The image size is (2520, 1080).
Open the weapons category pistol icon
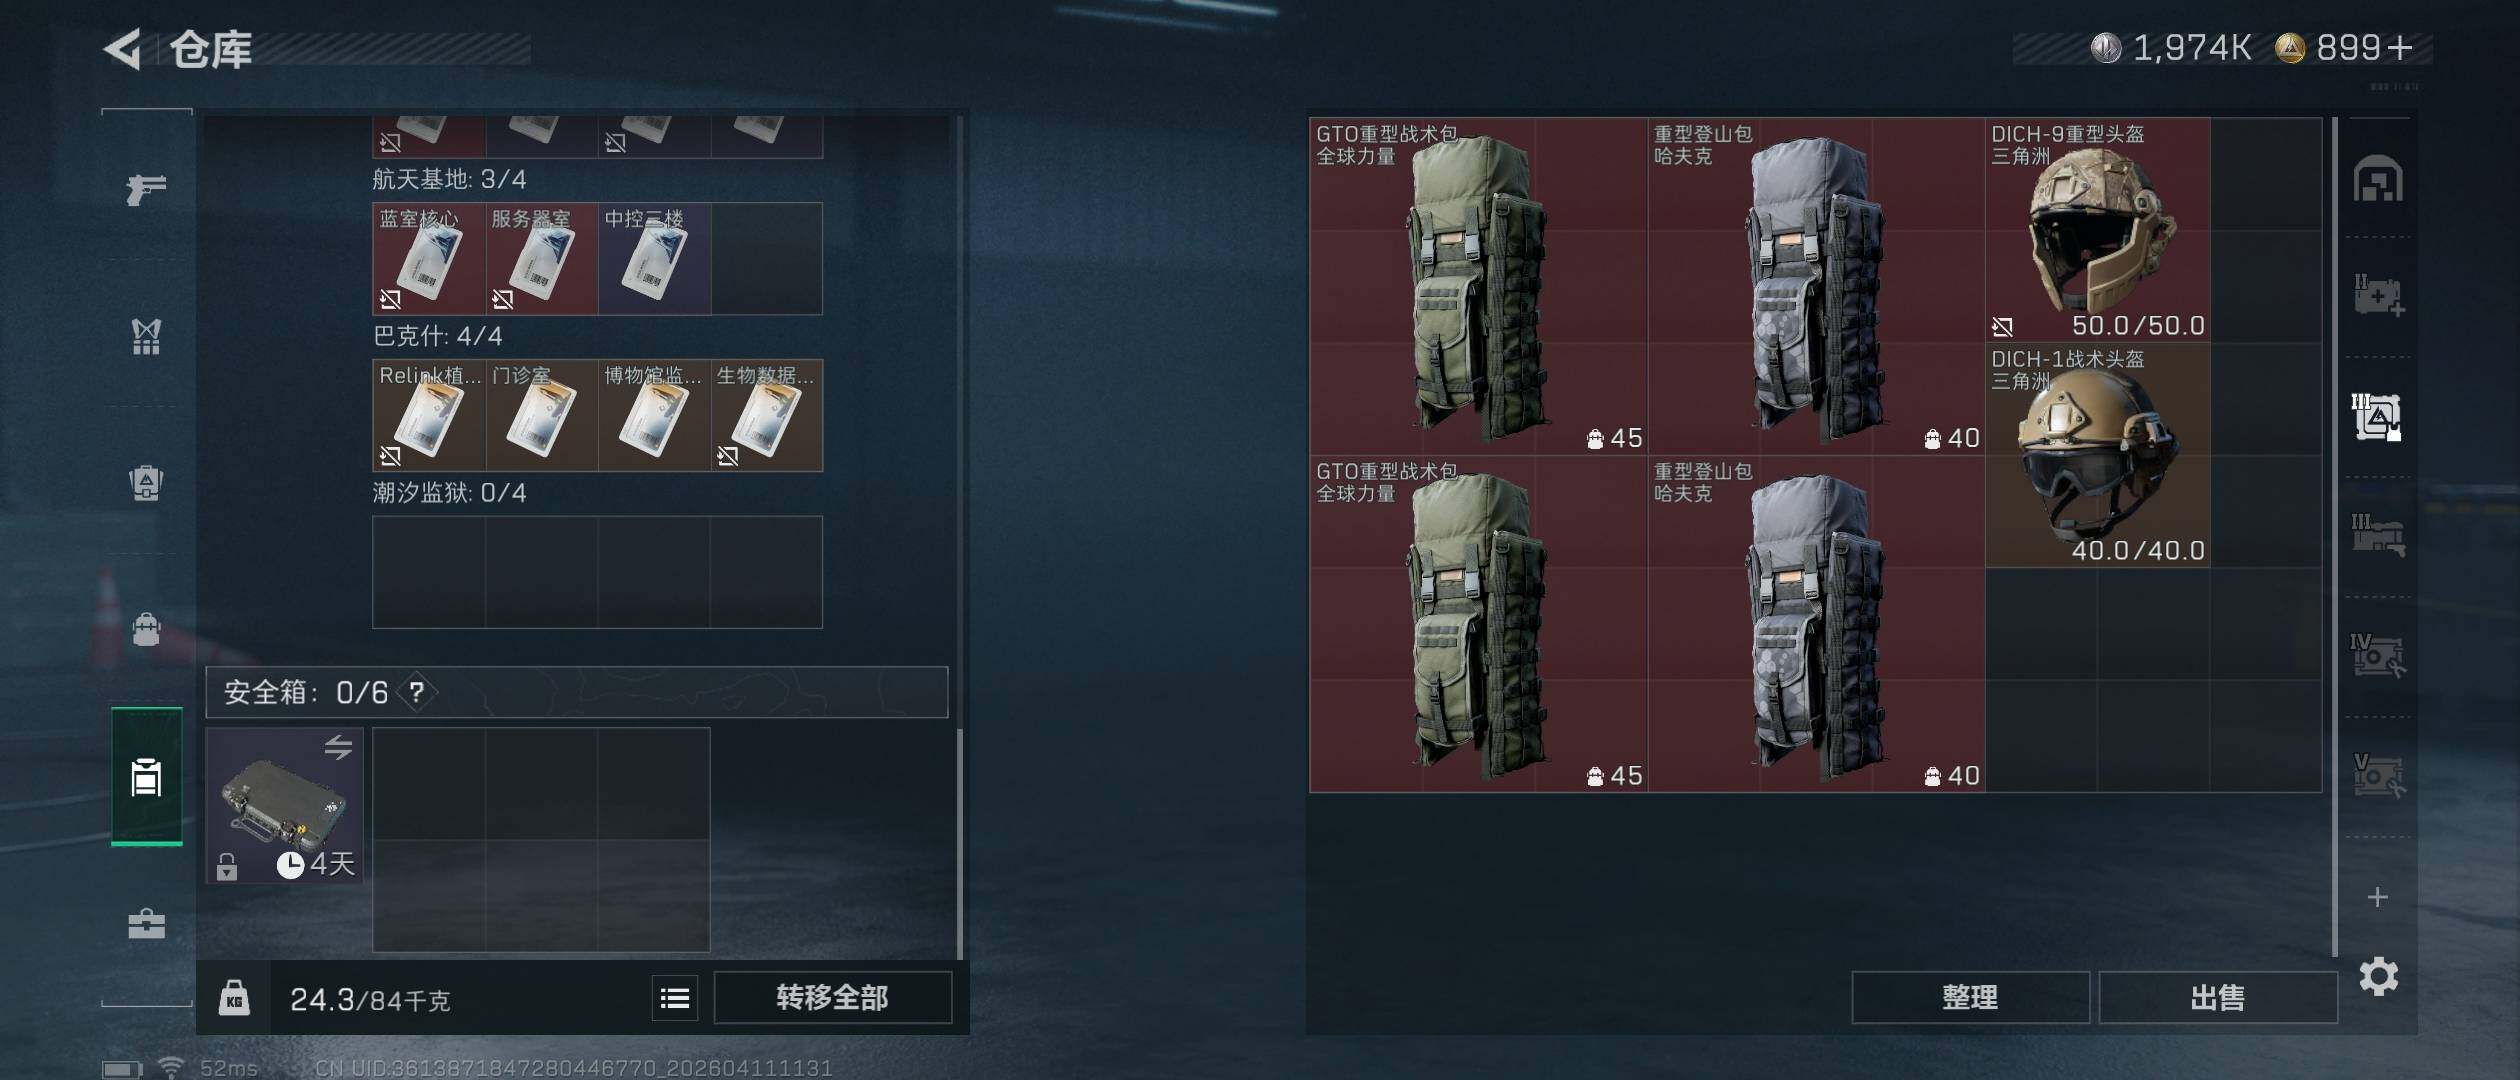146,188
